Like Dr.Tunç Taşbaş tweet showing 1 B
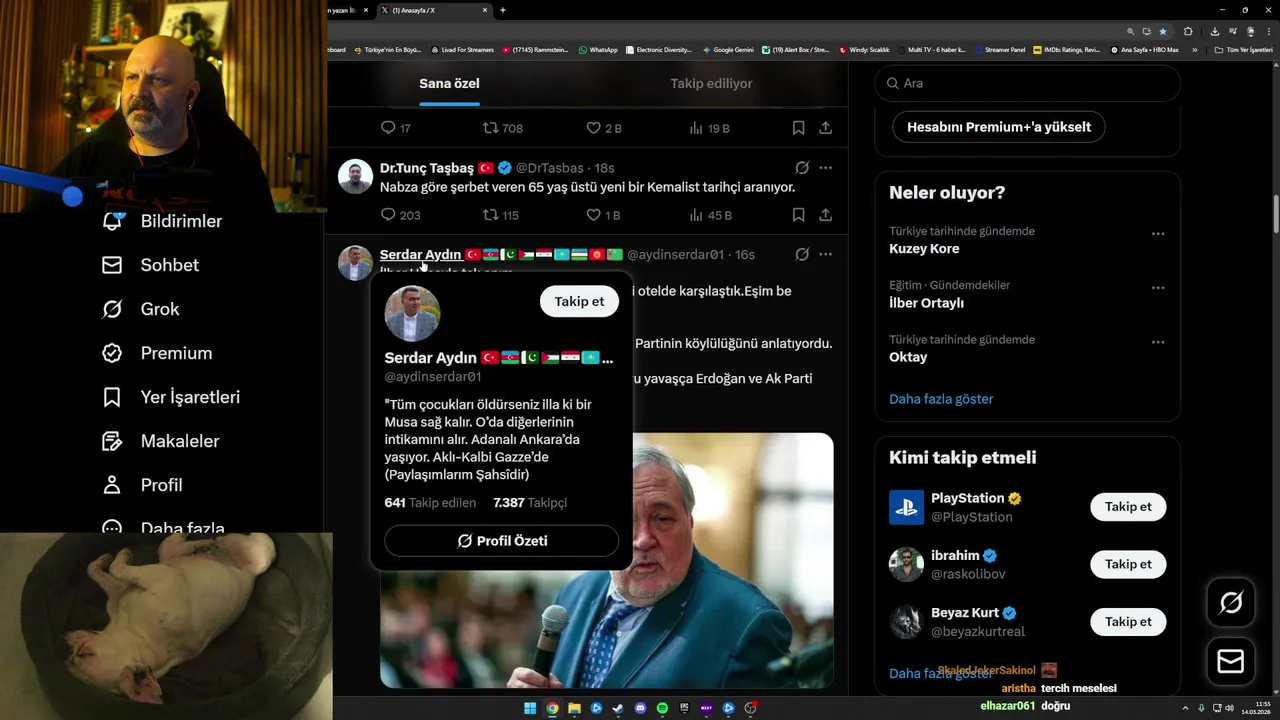Viewport: 1280px width, 720px height. [593, 215]
